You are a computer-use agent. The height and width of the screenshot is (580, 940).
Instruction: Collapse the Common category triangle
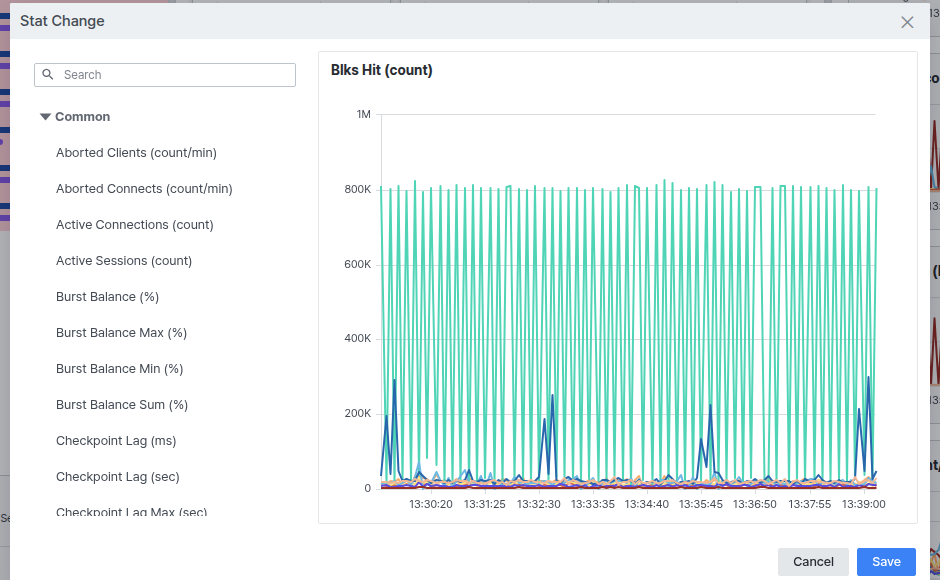[45, 117]
